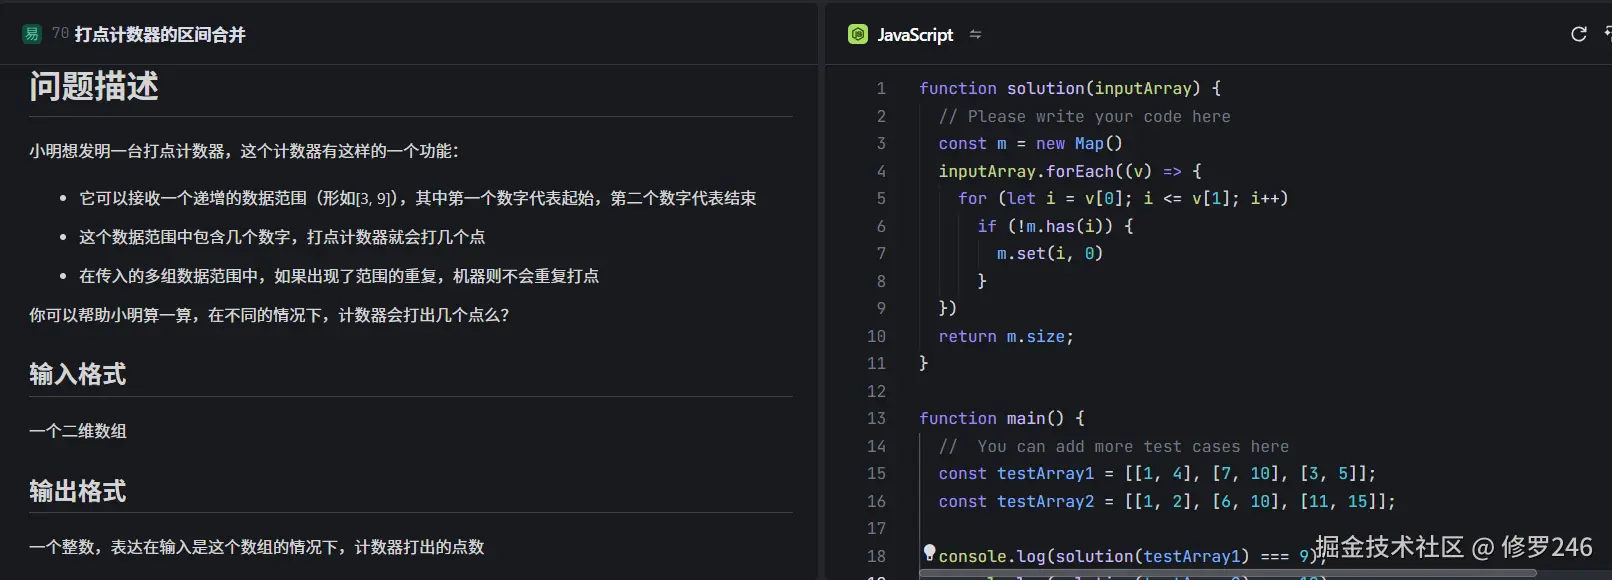Click the lightbulb hint icon on line 18
The image size is (1612, 580).
pyautogui.click(x=929, y=552)
